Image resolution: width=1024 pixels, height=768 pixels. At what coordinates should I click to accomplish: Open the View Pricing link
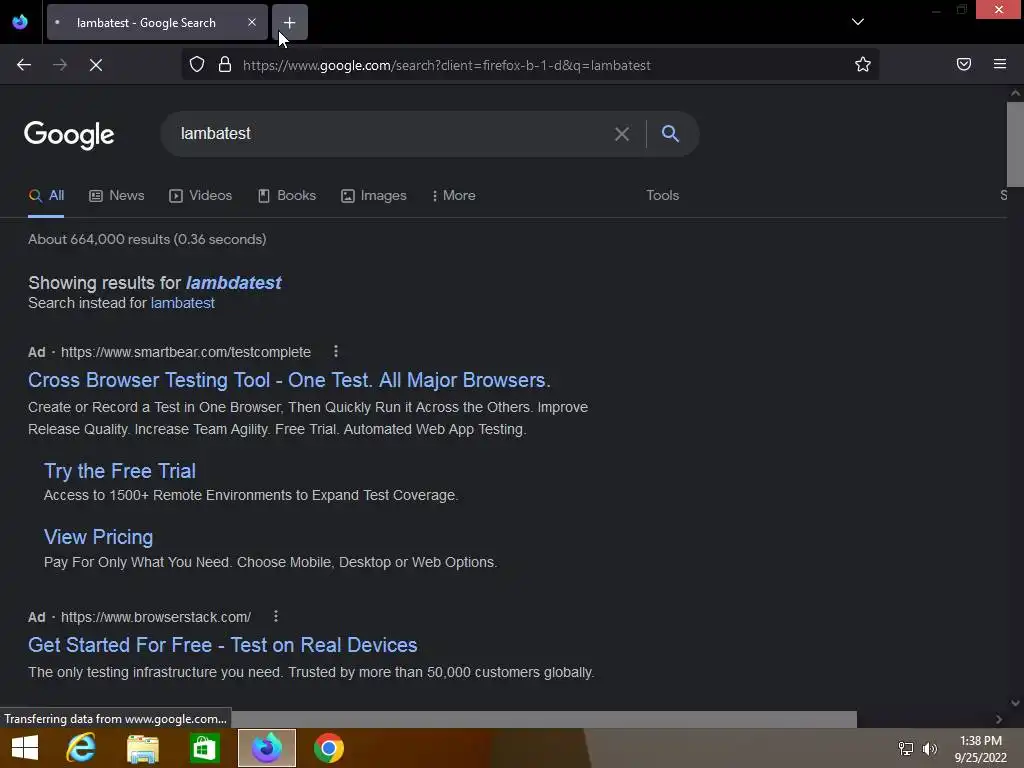(x=99, y=537)
